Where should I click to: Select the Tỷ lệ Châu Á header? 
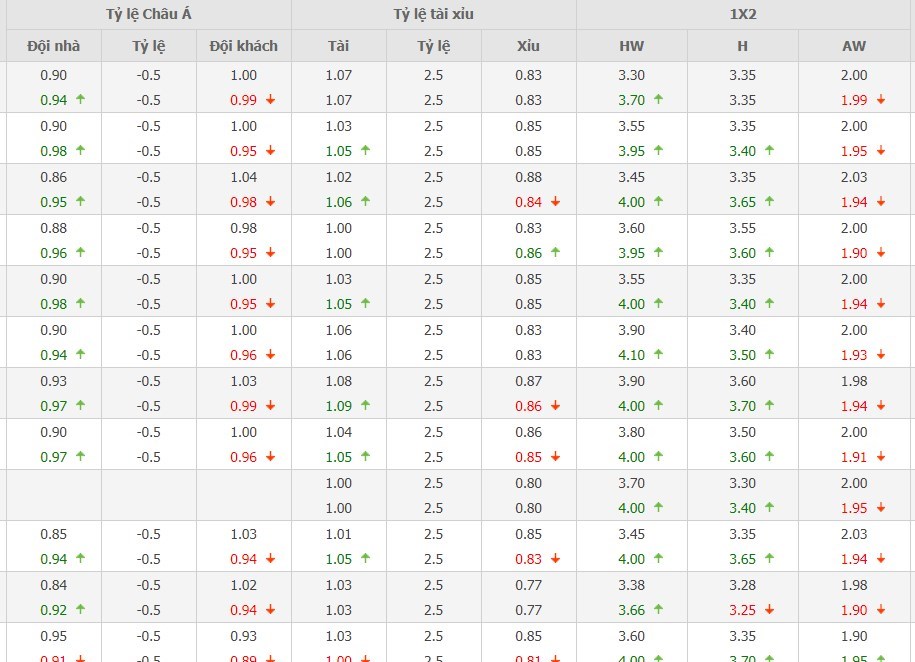[149, 15]
